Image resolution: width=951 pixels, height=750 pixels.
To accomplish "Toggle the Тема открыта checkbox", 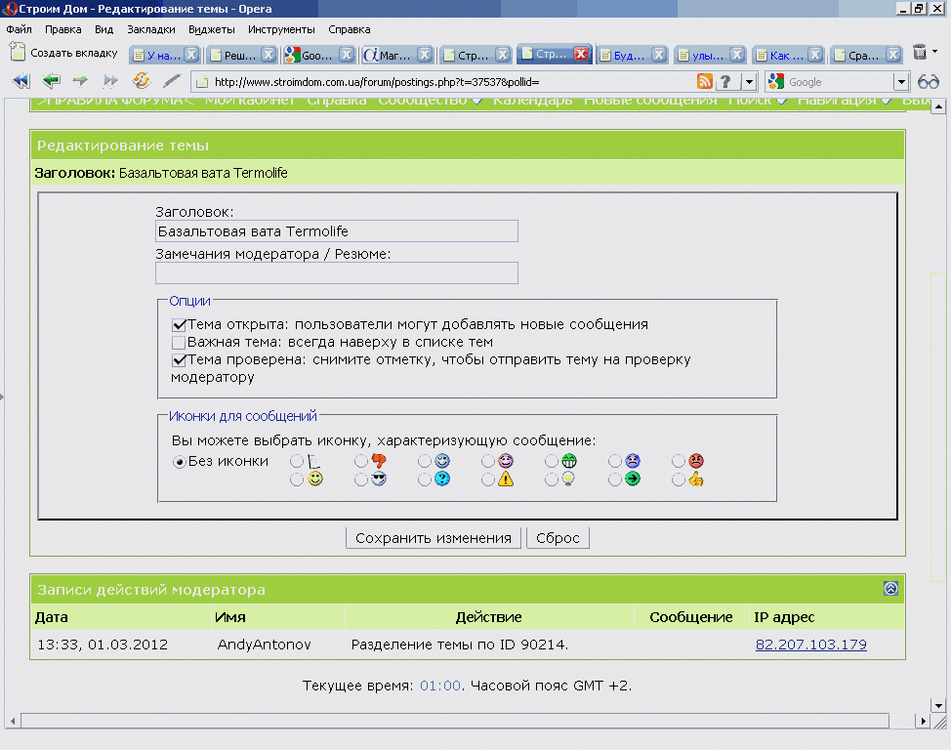I will click(178, 325).
